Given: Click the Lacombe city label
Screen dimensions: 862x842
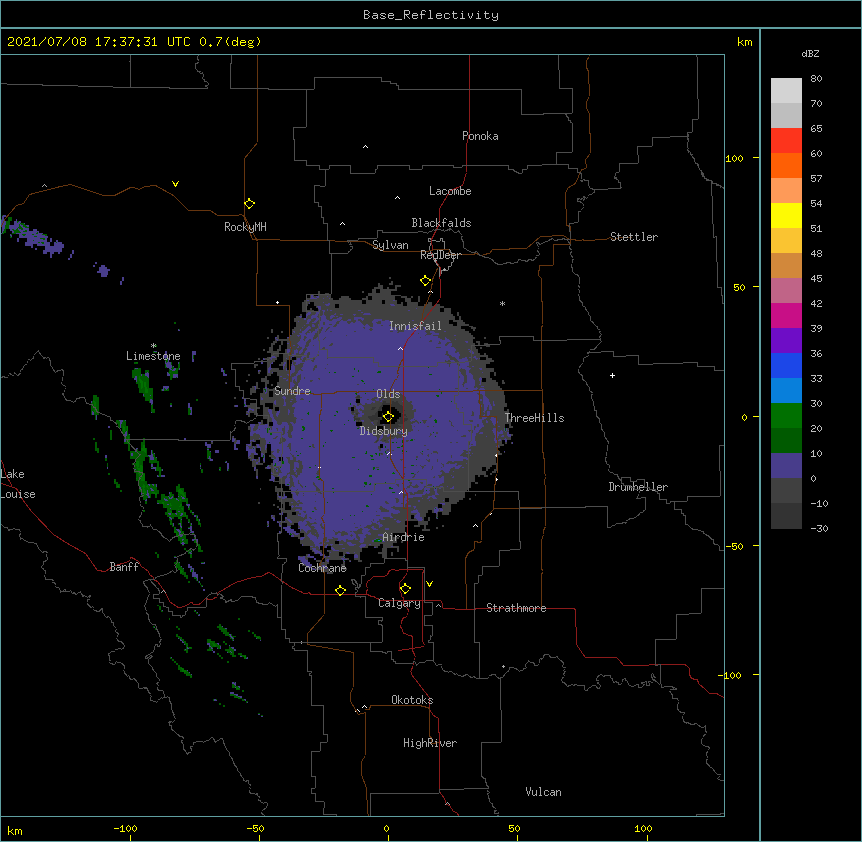Looking at the screenshot, I should 450,191.
